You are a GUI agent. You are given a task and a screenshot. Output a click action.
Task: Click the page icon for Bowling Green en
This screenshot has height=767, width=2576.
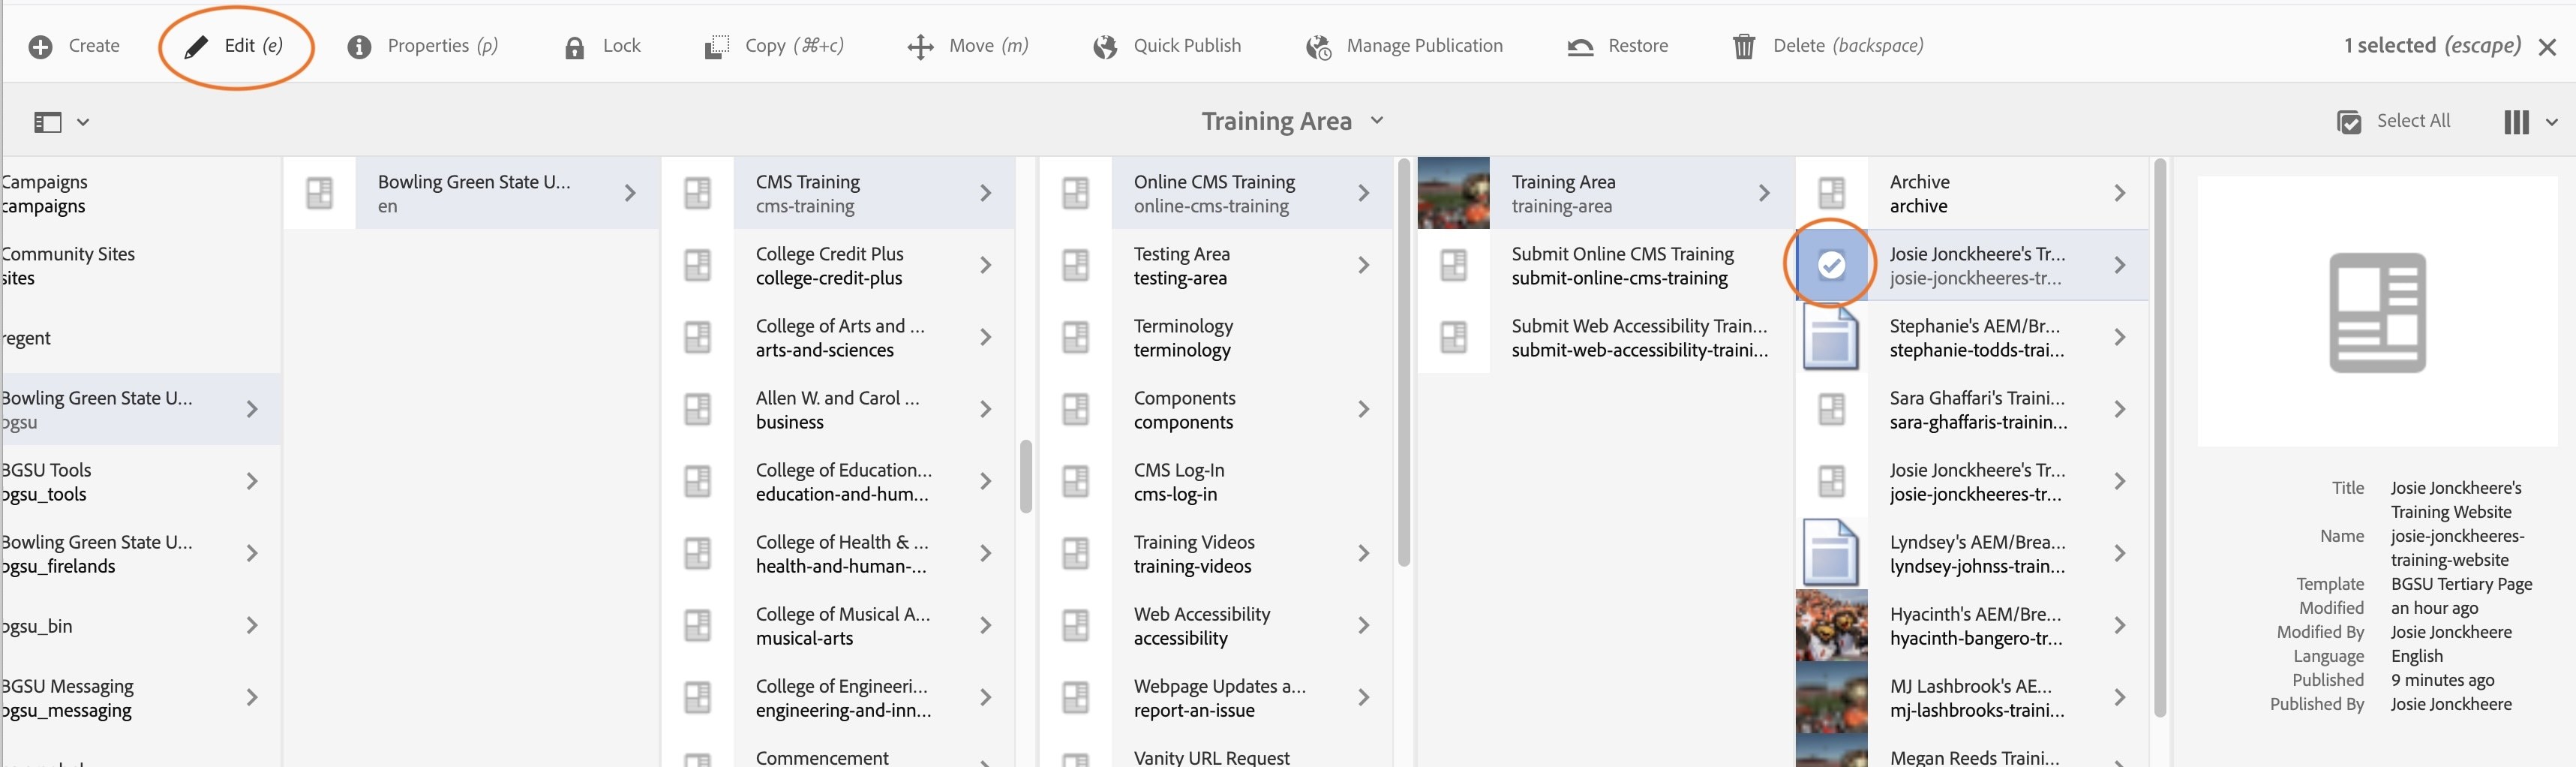click(x=320, y=193)
